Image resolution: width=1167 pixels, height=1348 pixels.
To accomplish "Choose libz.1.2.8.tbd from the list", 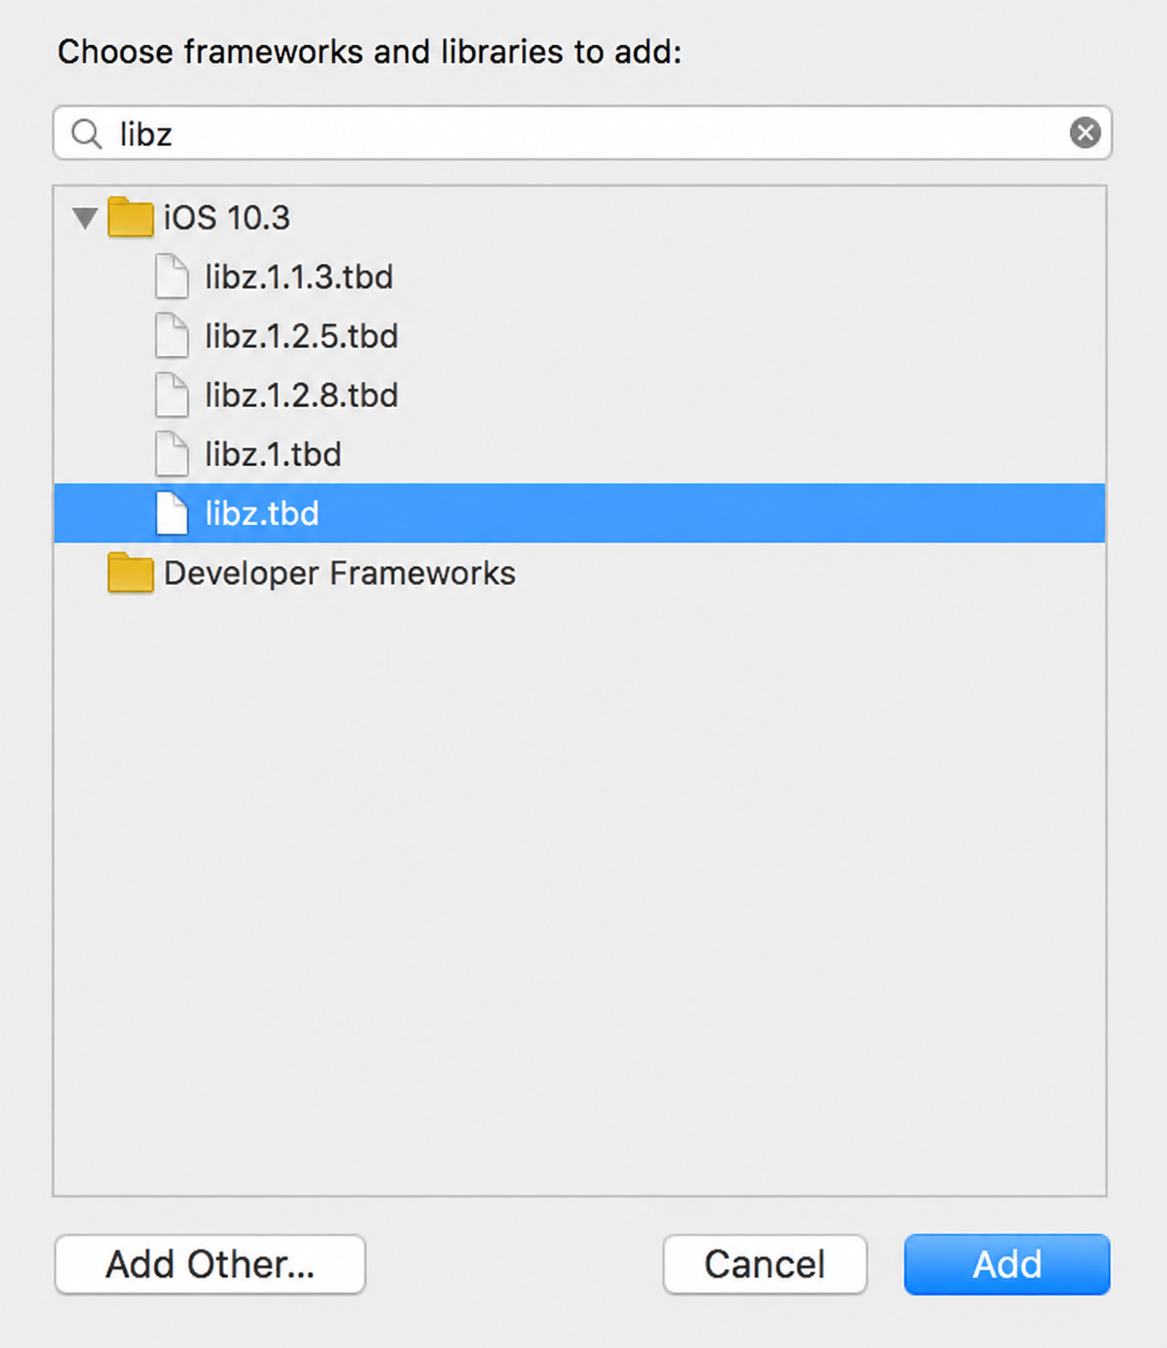I will coord(301,395).
